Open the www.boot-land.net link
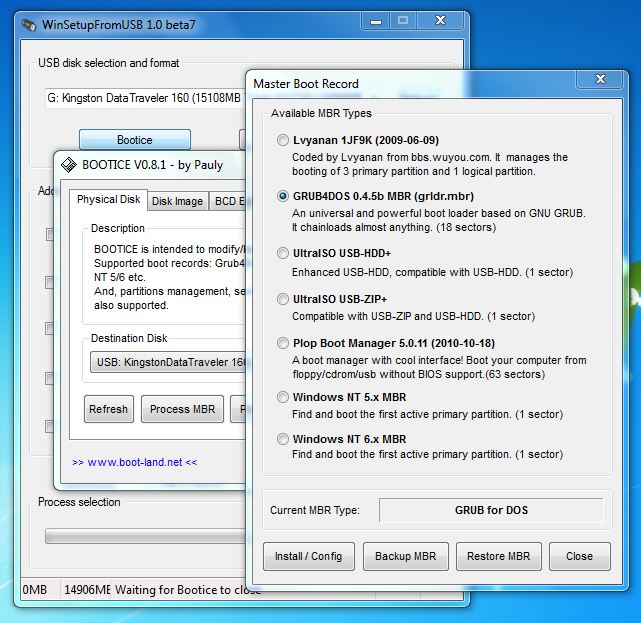The width and height of the screenshot is (641, 623). click(134, 463)
